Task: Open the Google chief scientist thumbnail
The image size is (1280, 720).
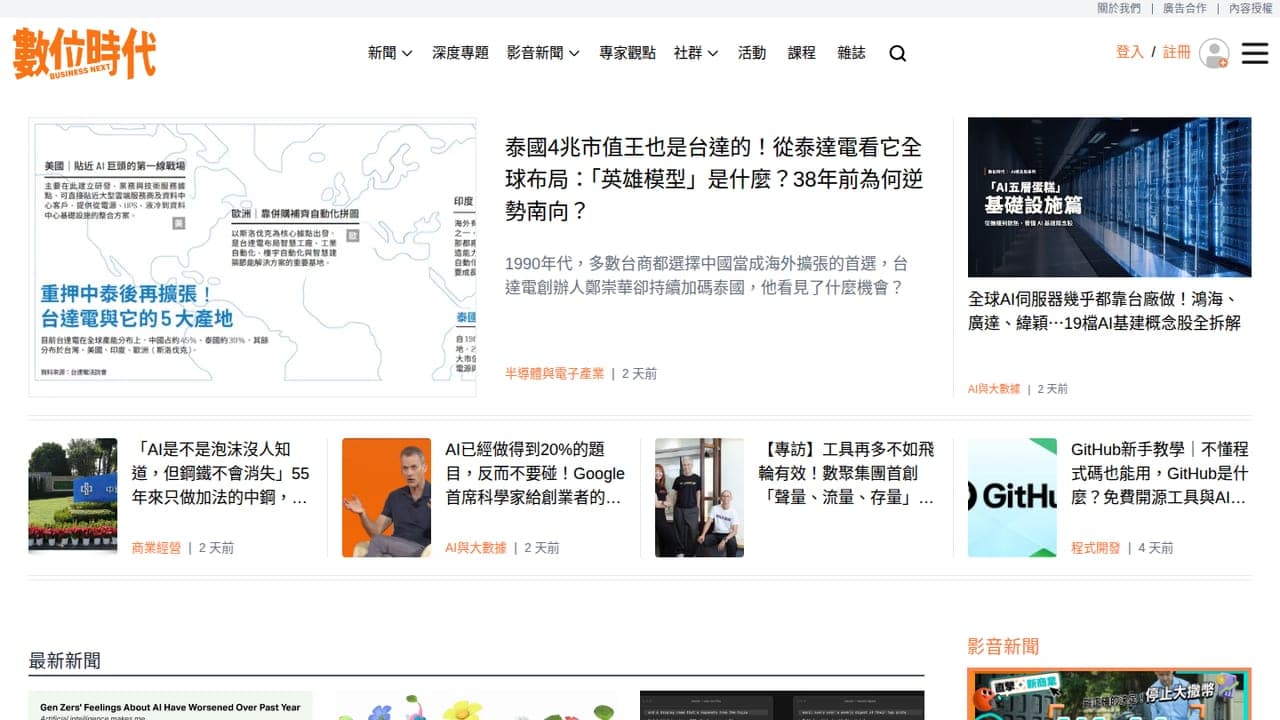Action: [386, 497]
